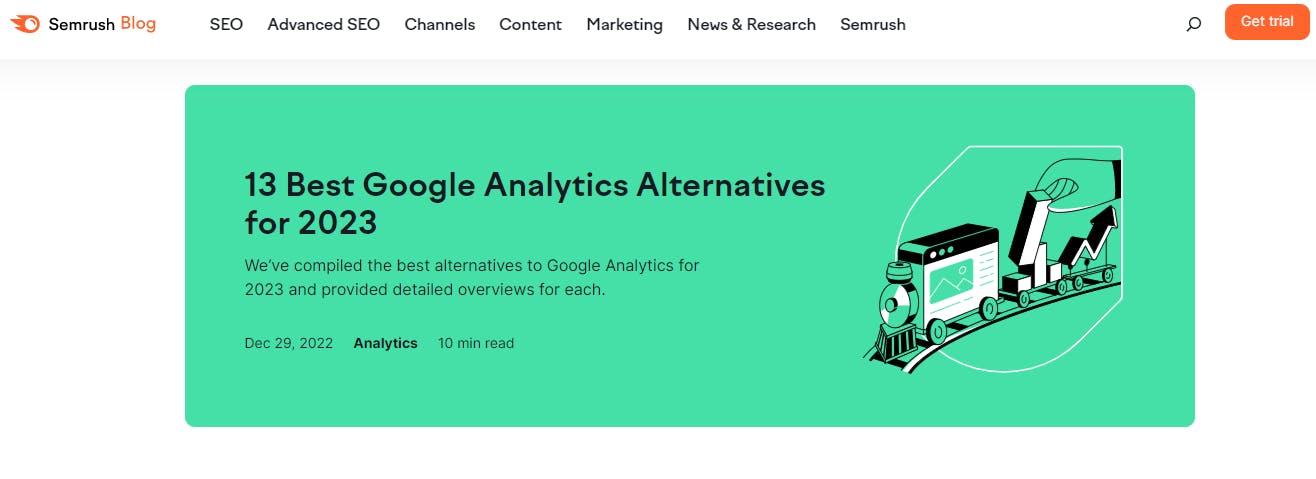Click the 10 min read label

tap(476, 343)
